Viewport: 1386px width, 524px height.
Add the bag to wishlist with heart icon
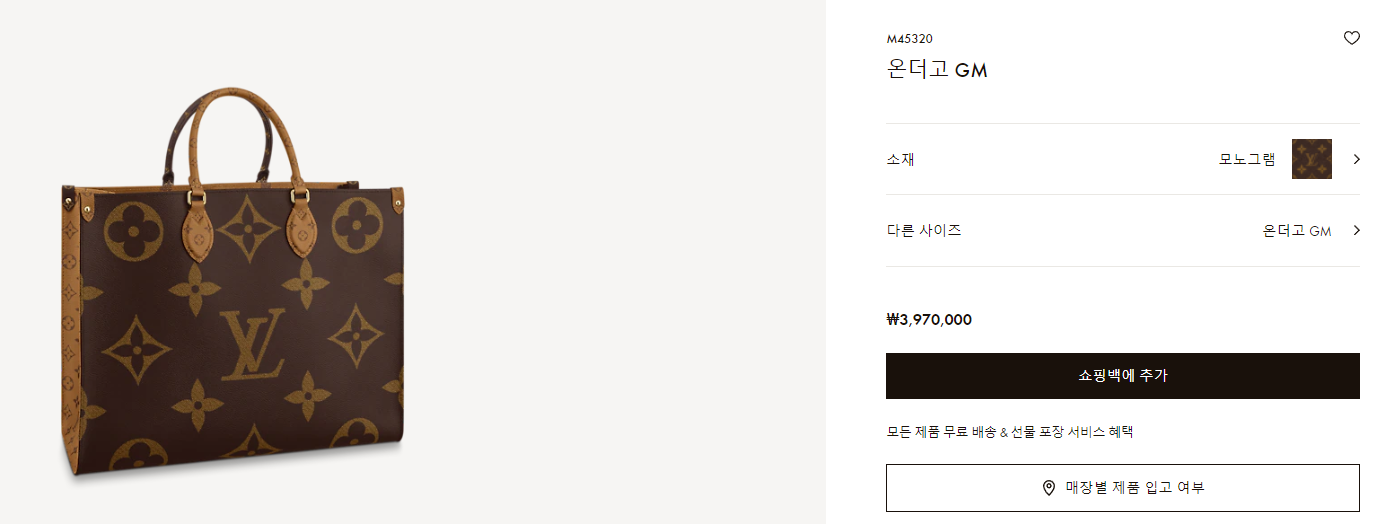(1351, 38)
